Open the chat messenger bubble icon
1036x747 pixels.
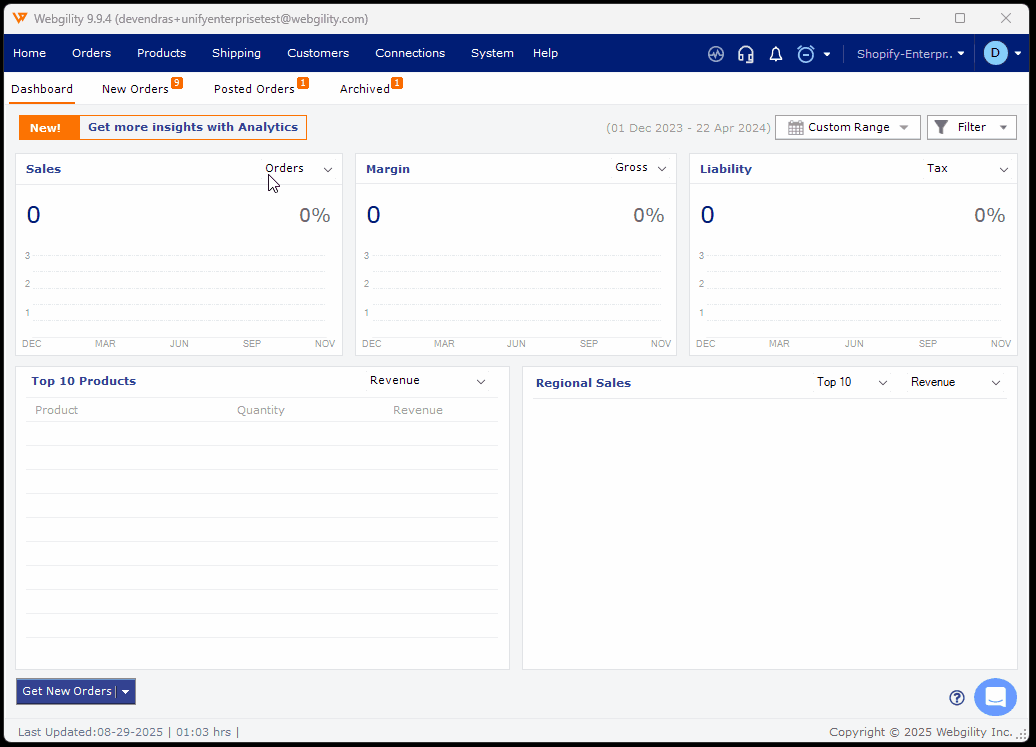995,697
